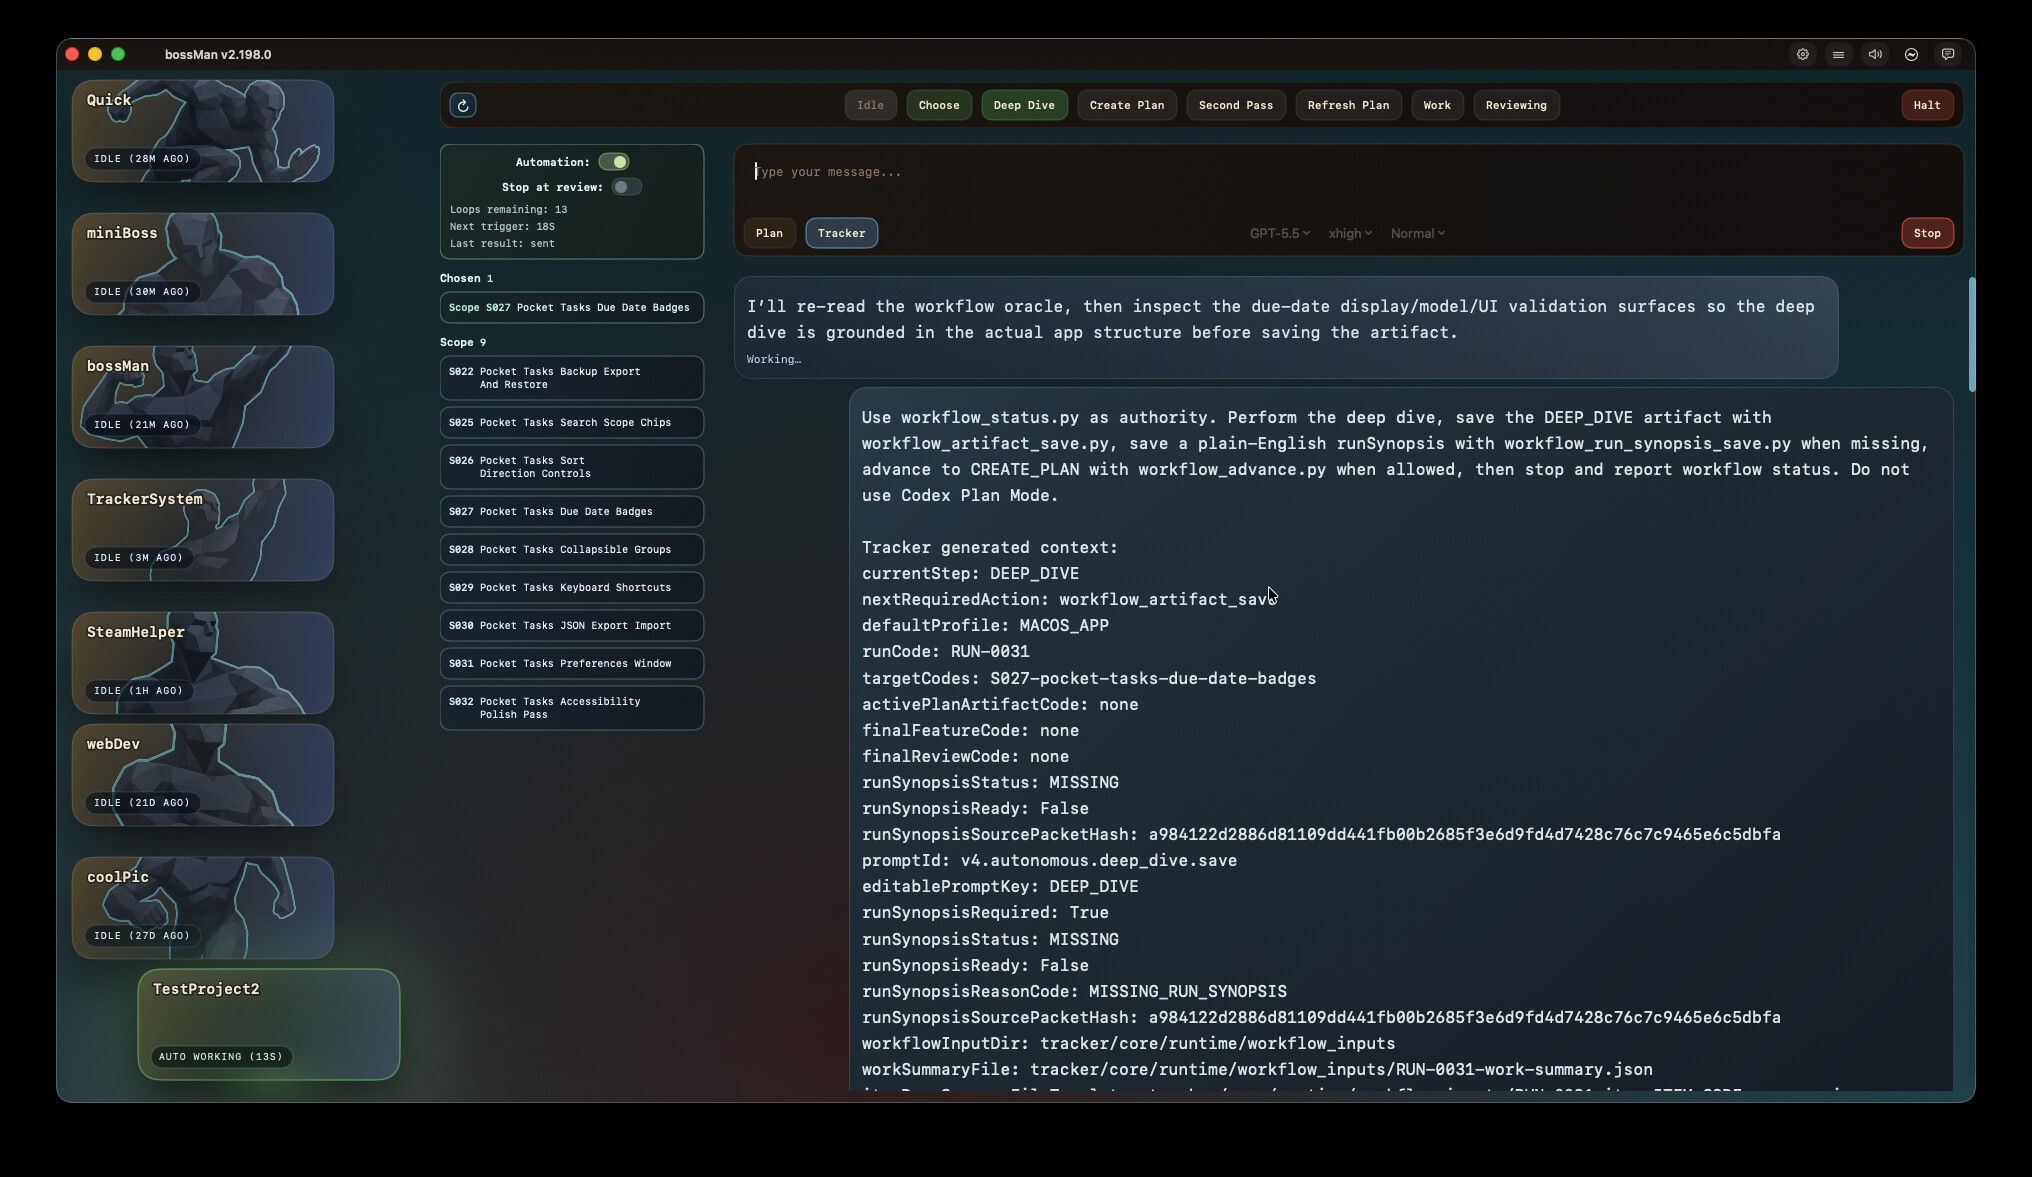
Task: Select the Work workflow step
Action: point(1437,105)
